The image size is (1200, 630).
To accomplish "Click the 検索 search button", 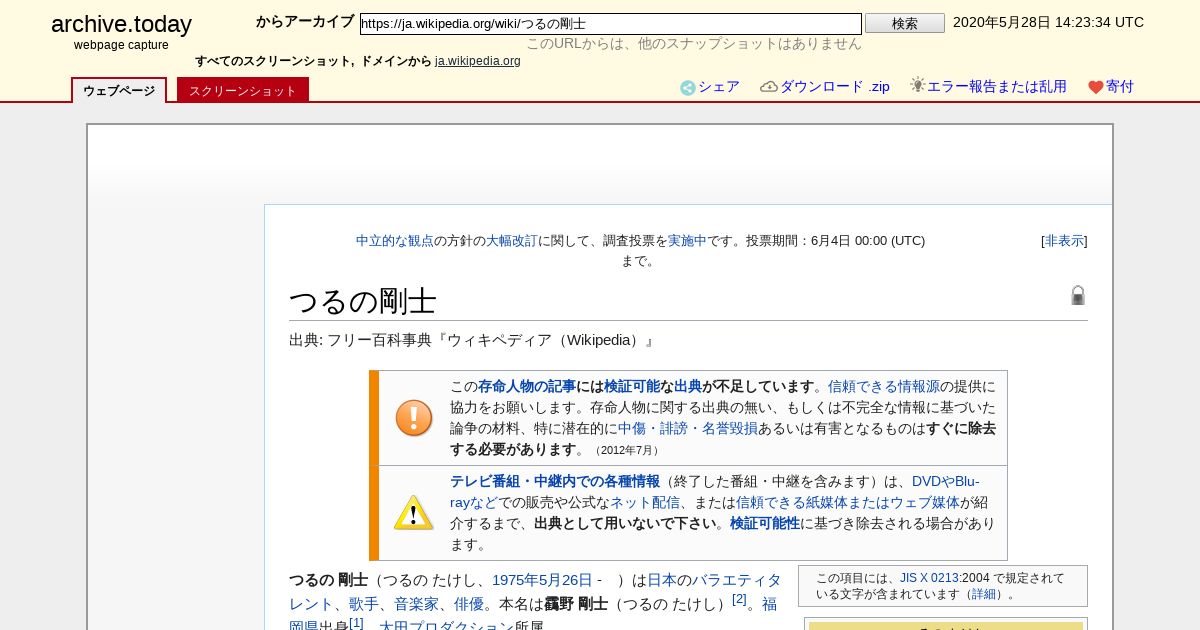I will (905, 23).
